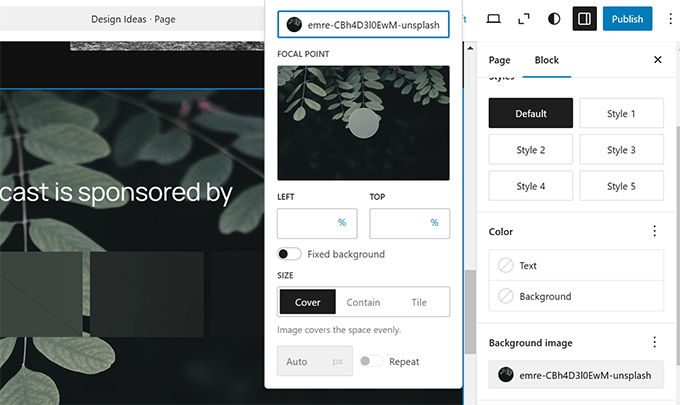
Task: Open Color section options three-dot menu
Action: (x=655, y=231)
